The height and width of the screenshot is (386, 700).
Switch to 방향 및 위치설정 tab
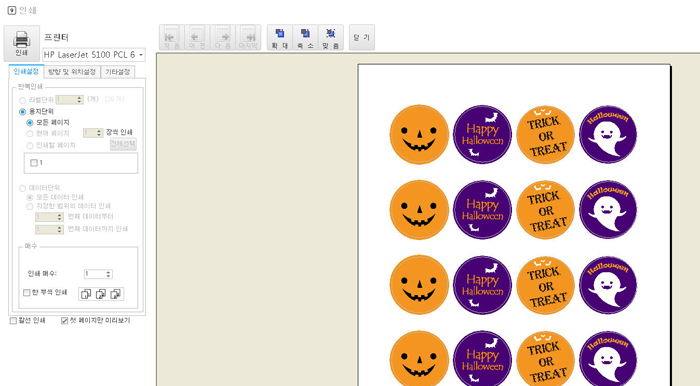tap(72, 72)
